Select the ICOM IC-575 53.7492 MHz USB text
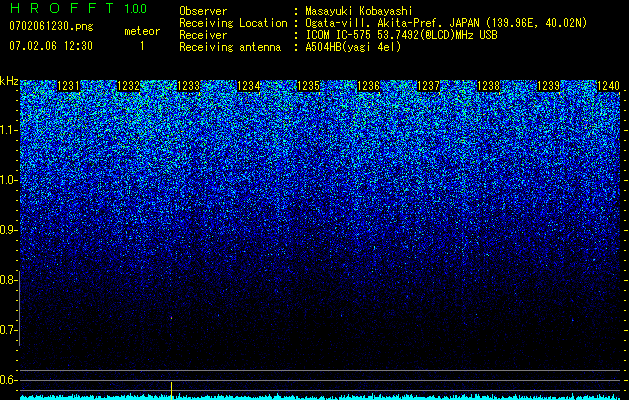Viewport: 629px width, 400px height. tap(401, 35)
